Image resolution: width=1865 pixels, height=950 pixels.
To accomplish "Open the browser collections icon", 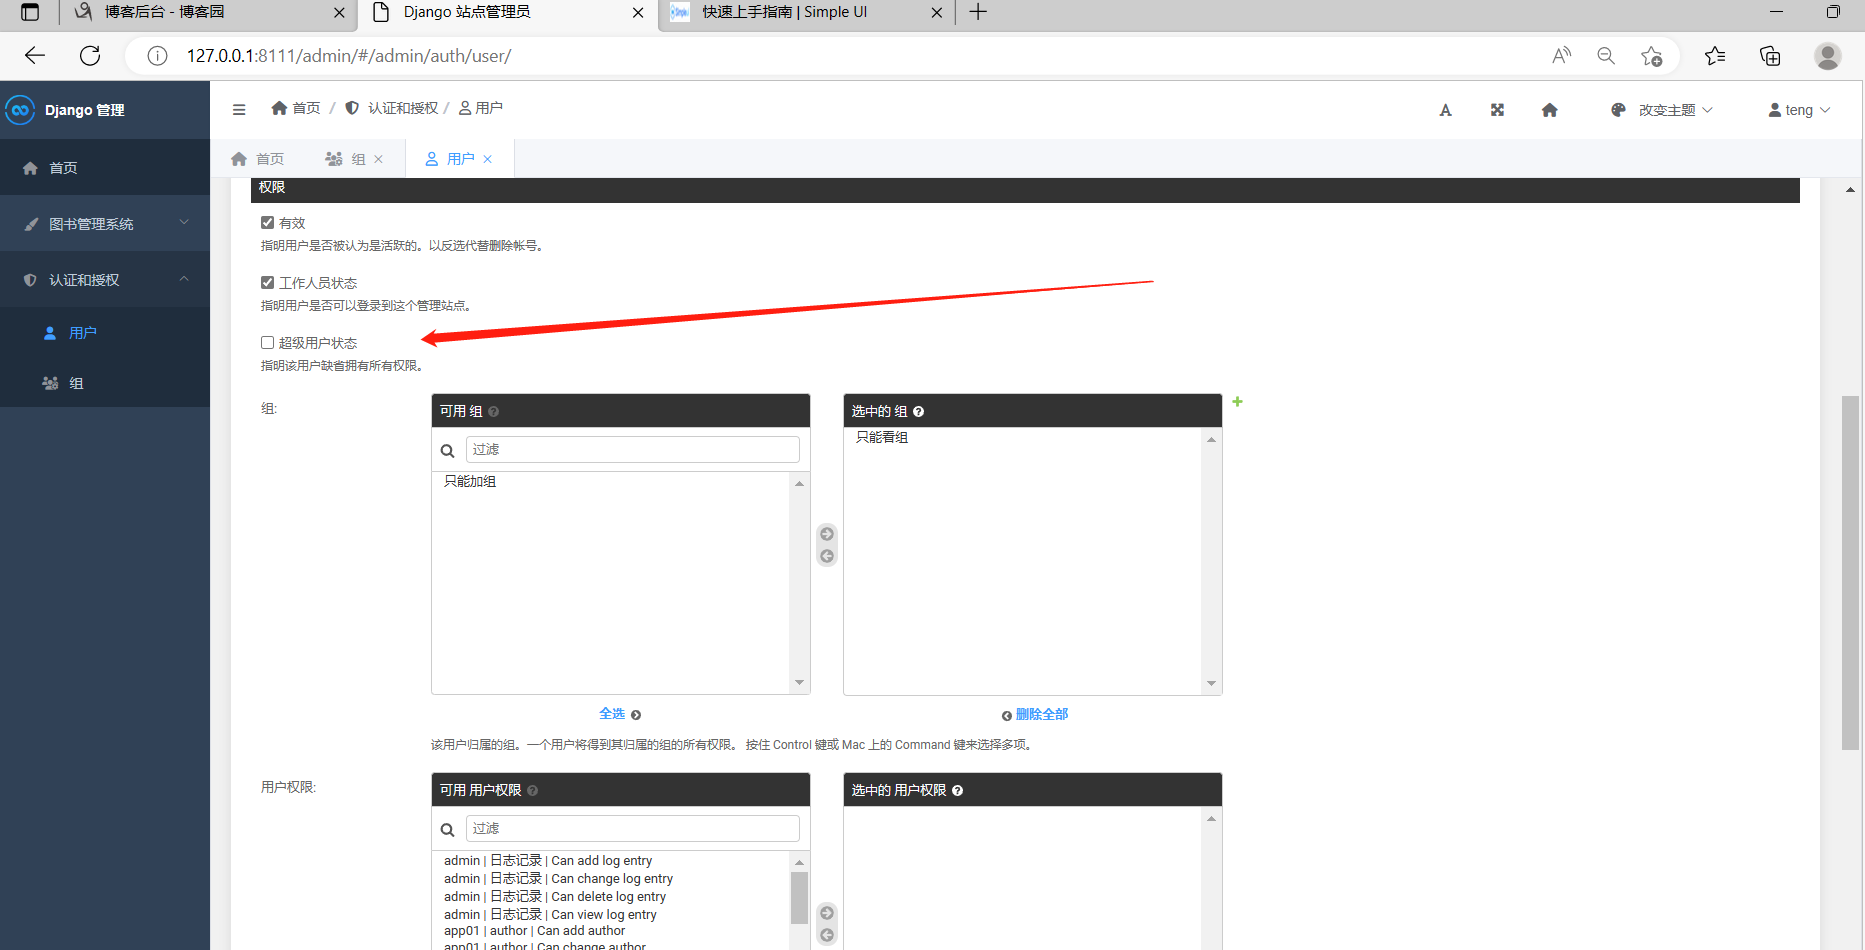I will tap(1770, 56).
